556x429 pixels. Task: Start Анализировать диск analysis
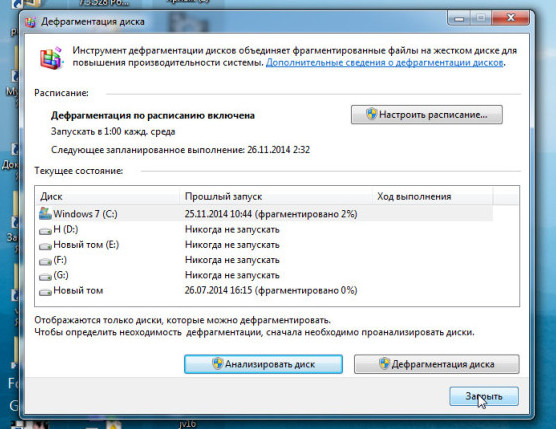pyautogui.click(x=263, y=364)
